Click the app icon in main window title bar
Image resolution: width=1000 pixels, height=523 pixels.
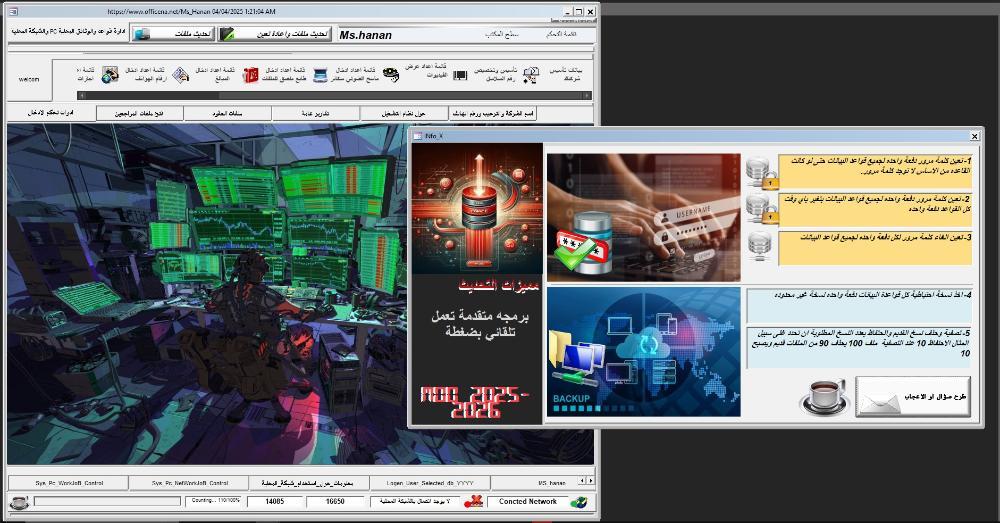14,11
